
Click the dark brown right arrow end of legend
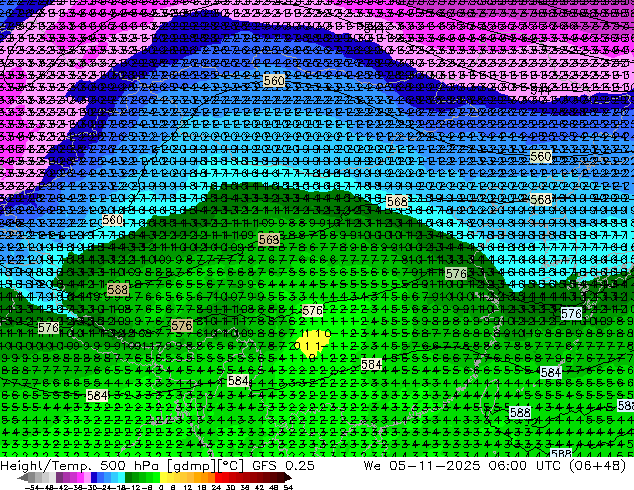[x=288, y=477]
